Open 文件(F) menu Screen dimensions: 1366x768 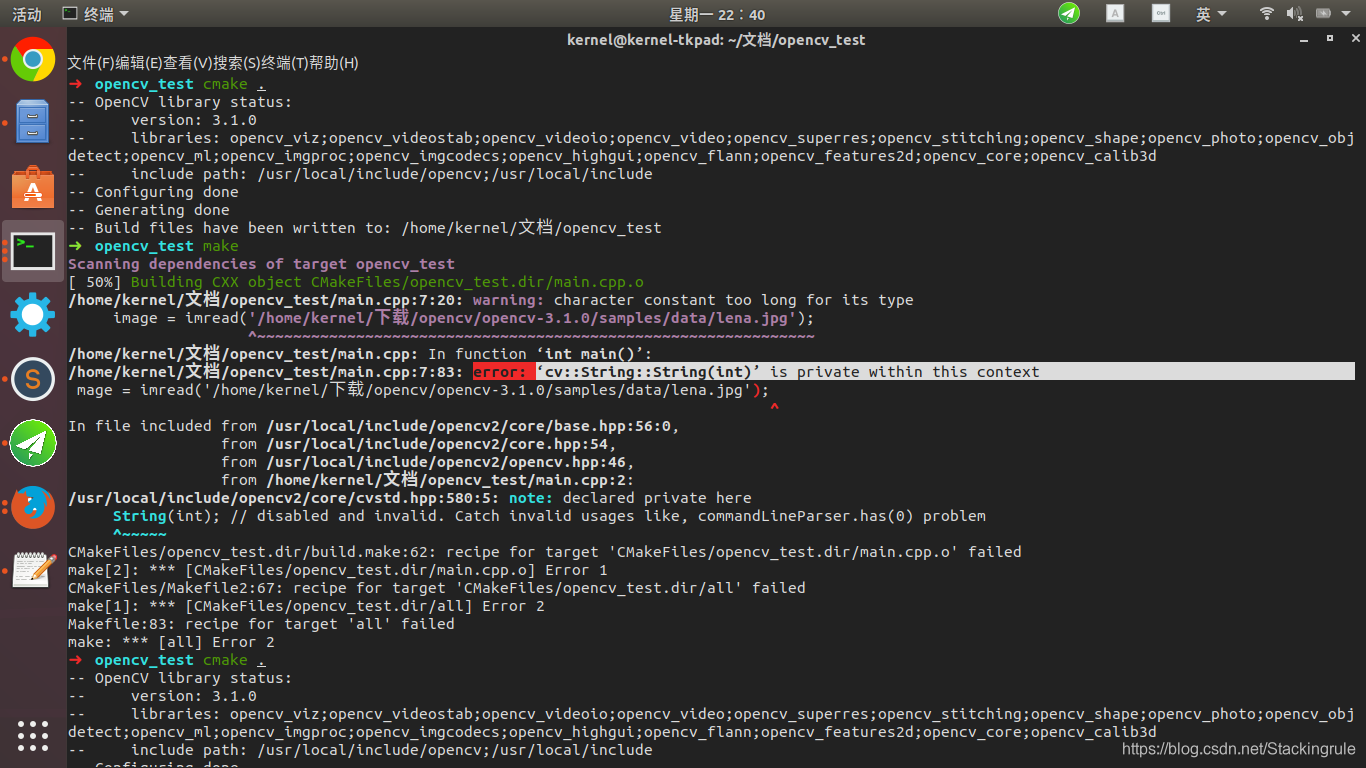pos(91,63)
